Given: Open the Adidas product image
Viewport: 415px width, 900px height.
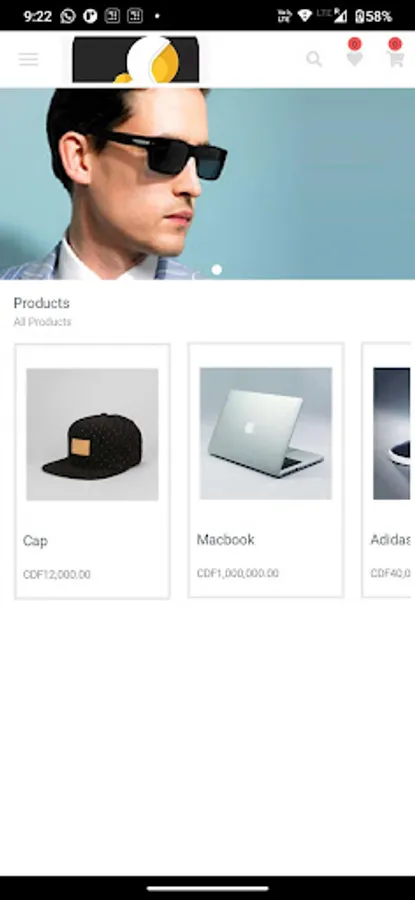Looking at the screenshot, I should [391, 433].
